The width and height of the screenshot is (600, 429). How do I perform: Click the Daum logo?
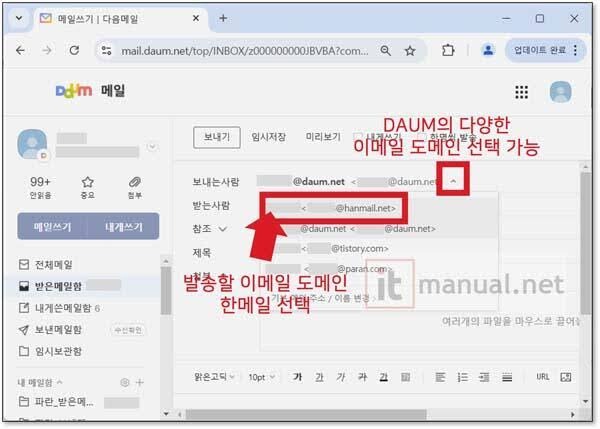tap(74, 91)
